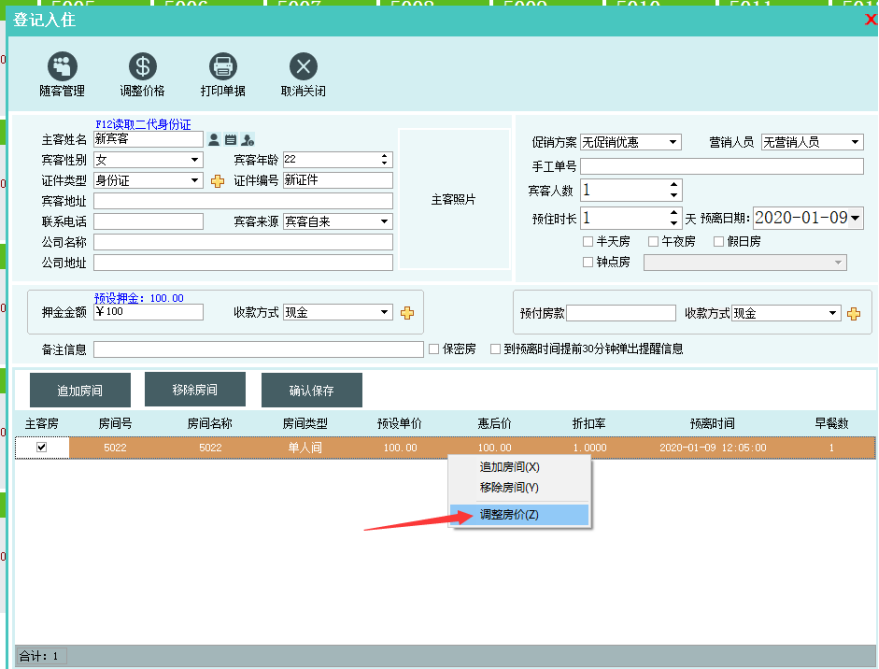Click the 主客照片 photo area

(x=454, y=199)
